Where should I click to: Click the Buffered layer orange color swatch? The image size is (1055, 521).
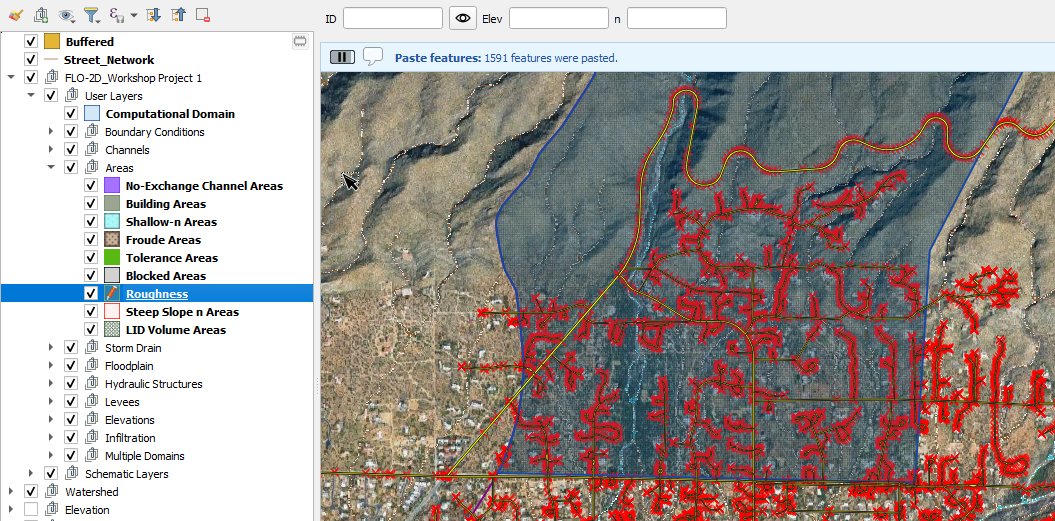click(52, 42)
